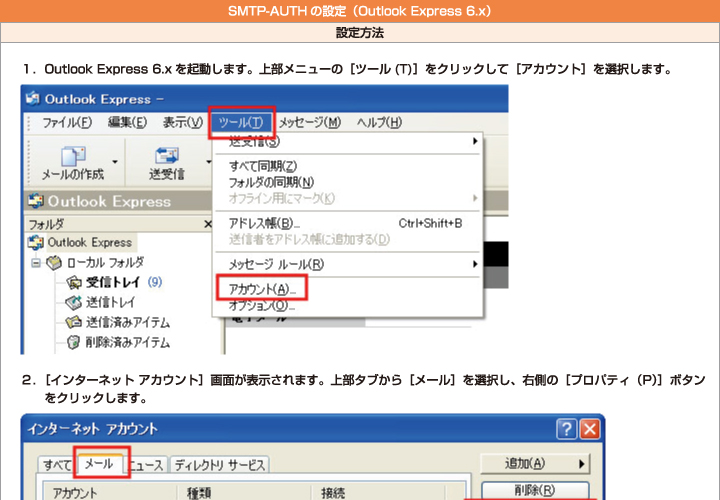Open the ヘルプ(H) menu

379,123
